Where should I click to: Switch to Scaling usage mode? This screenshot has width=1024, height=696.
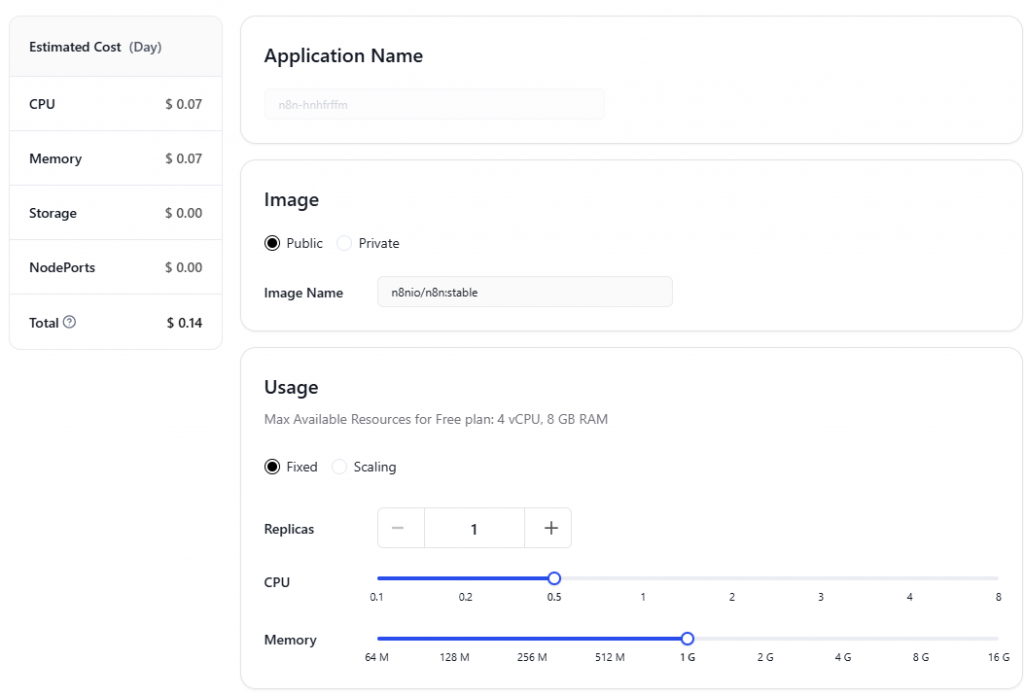click(340, 467)
